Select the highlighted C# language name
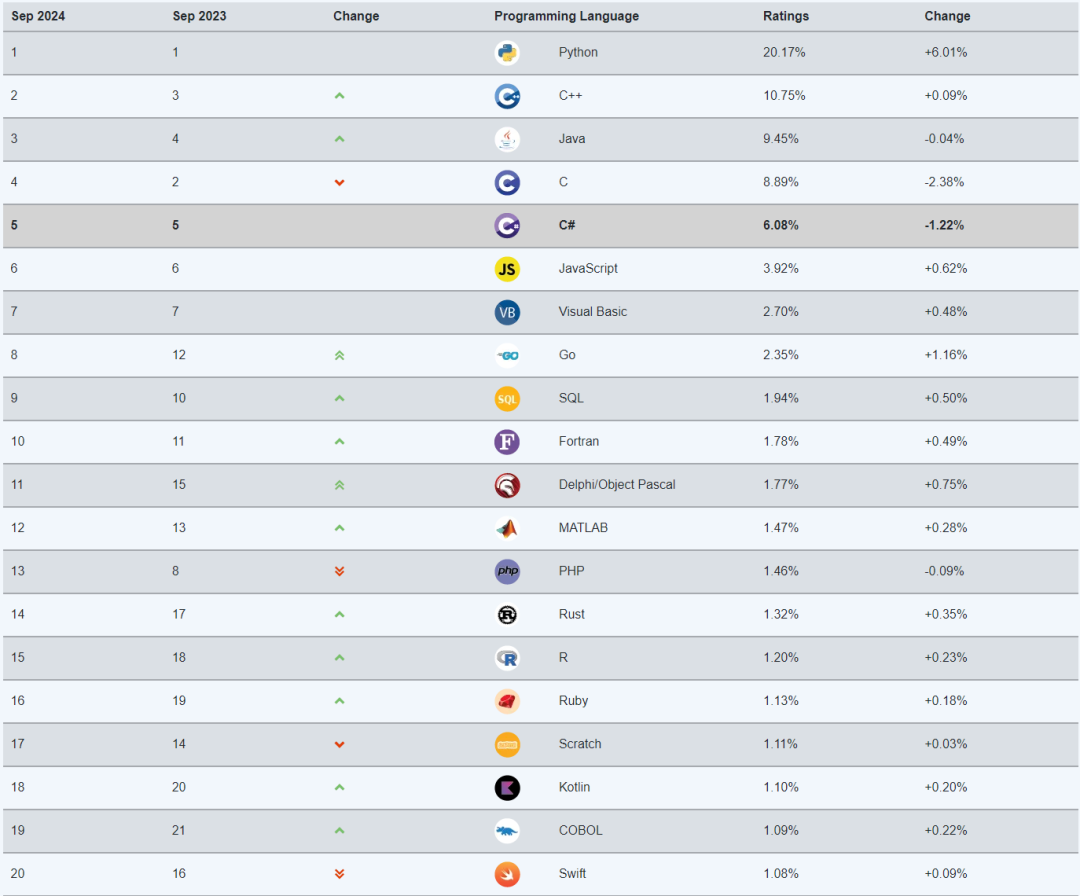This screenshot has width=1080, height=896. coord(566,225)
